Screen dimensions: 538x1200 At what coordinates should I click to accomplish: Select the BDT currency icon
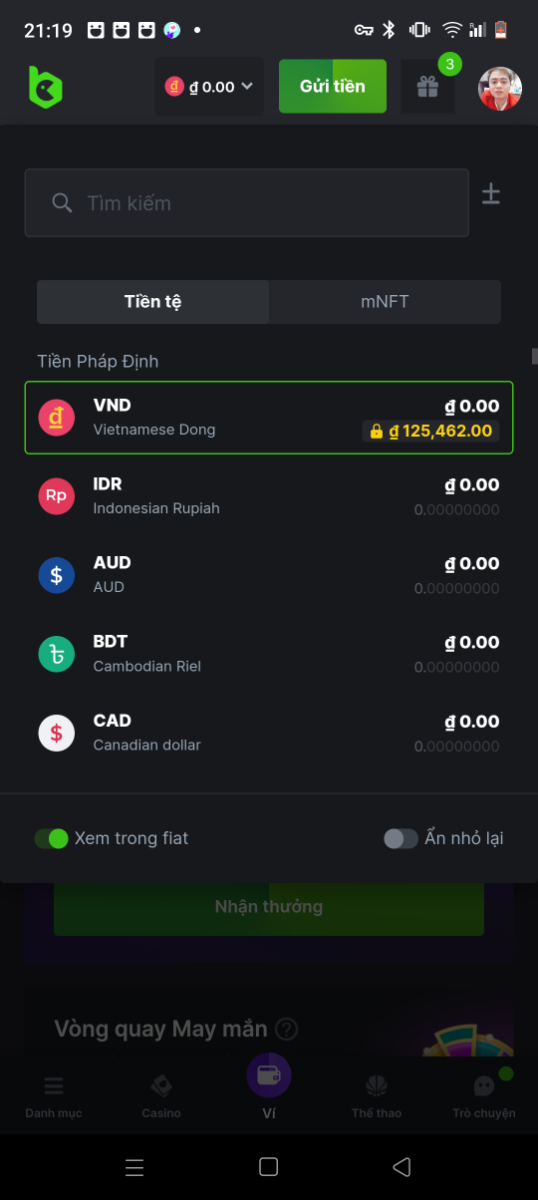pyautogui.click(x=56, y=654)
